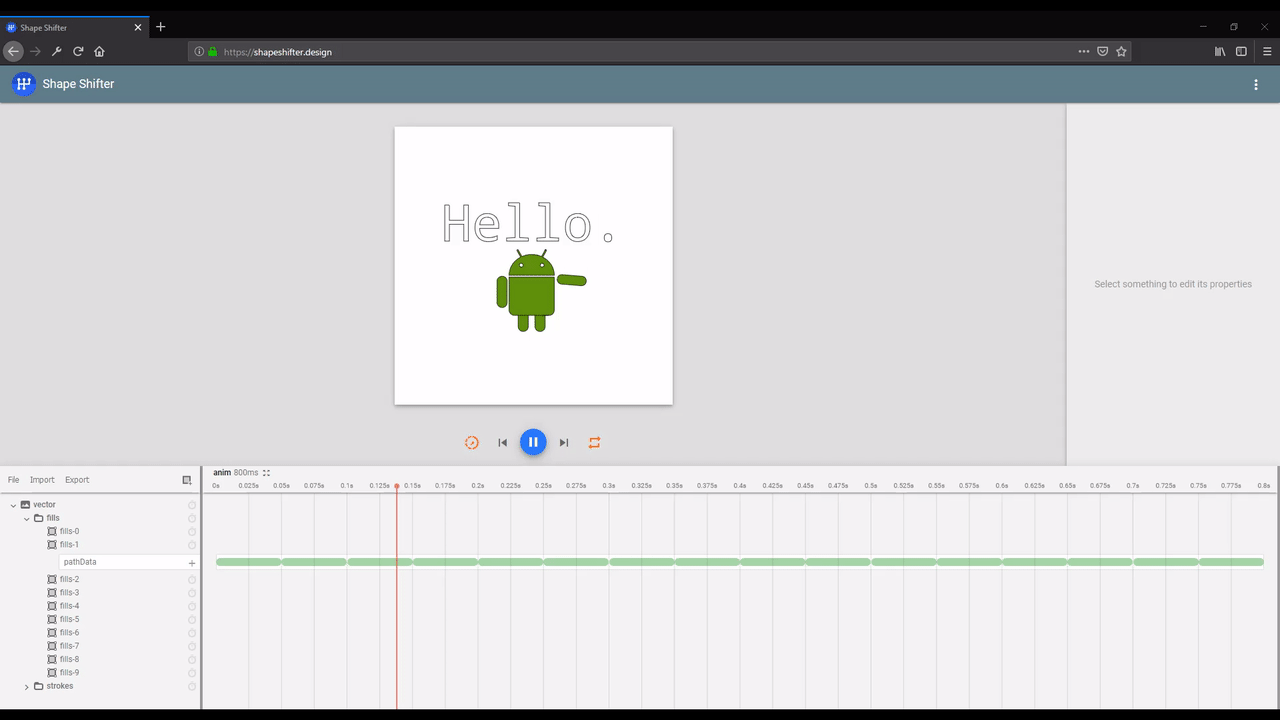This screenshot has width=1280, height=720.
Task: Click the browser home button
Action: click(x=99, y=51)
